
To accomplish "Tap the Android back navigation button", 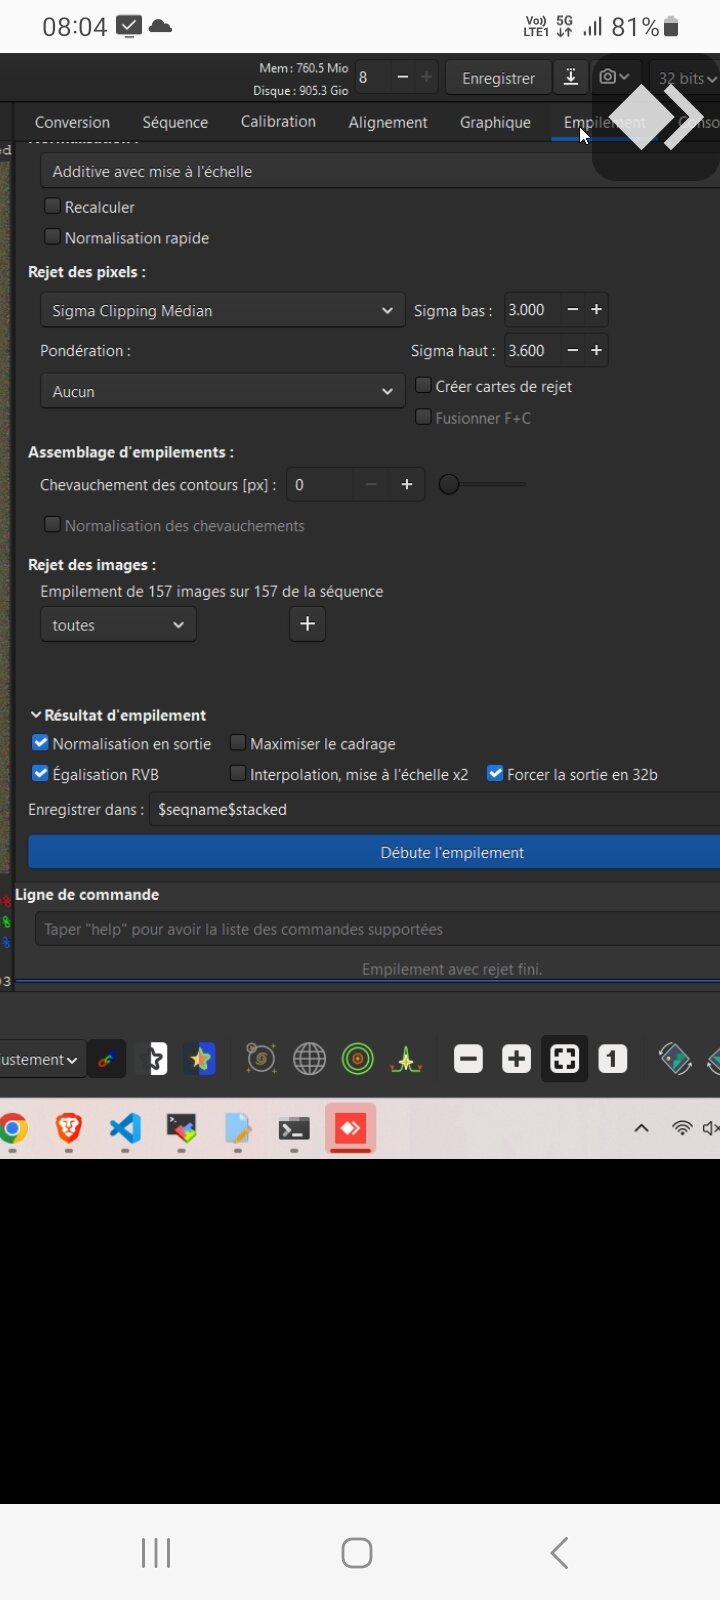I will click(560, 1553).
